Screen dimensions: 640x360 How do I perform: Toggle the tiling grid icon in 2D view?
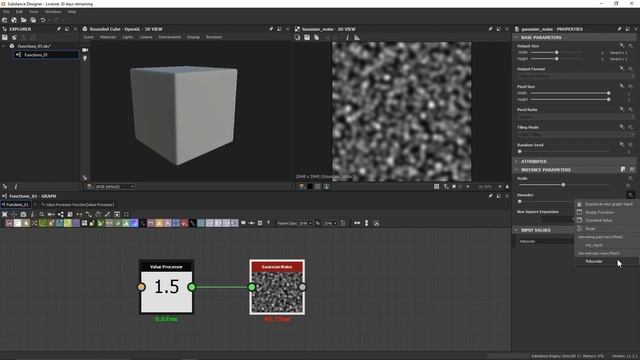[436, 187]
